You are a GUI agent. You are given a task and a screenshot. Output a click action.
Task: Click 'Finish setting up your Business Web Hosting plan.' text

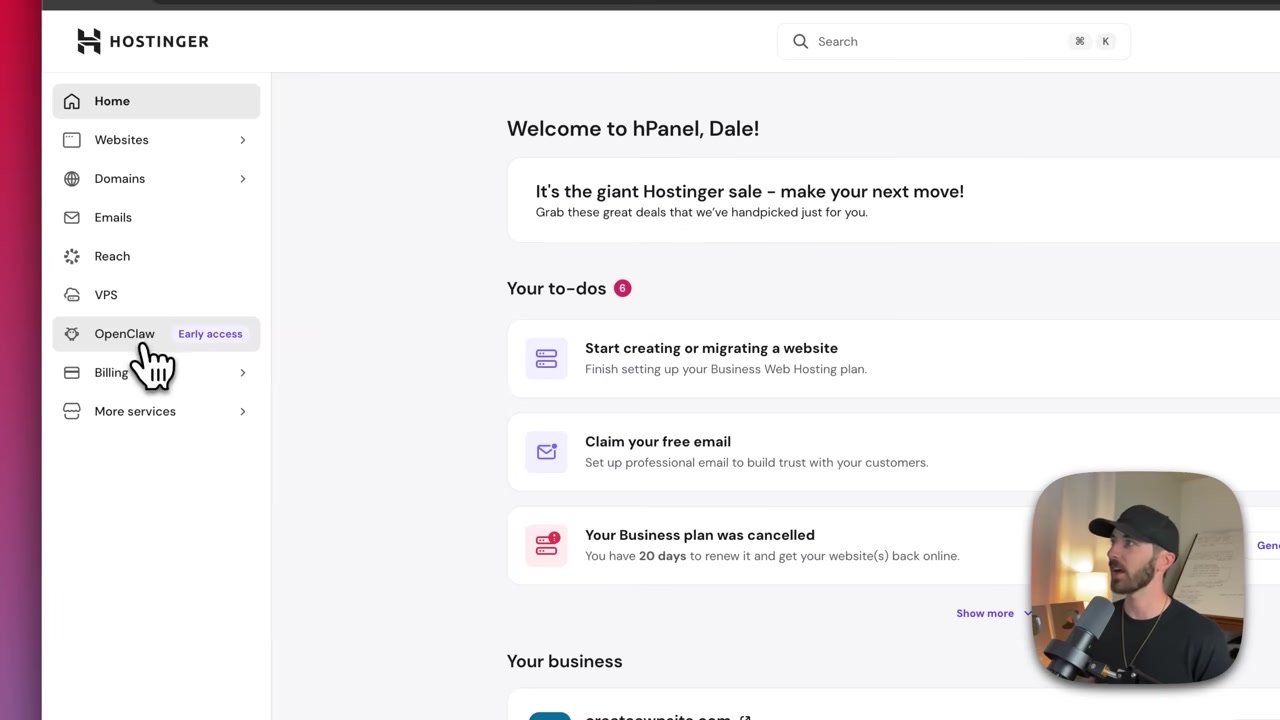coord(726,369)
